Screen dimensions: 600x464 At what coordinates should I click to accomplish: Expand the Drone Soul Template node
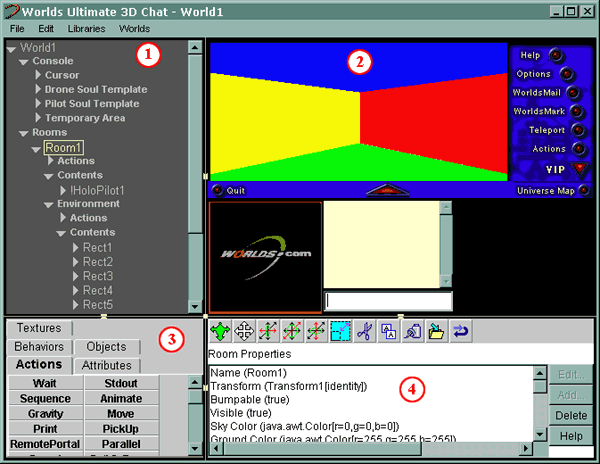[38, 89]
